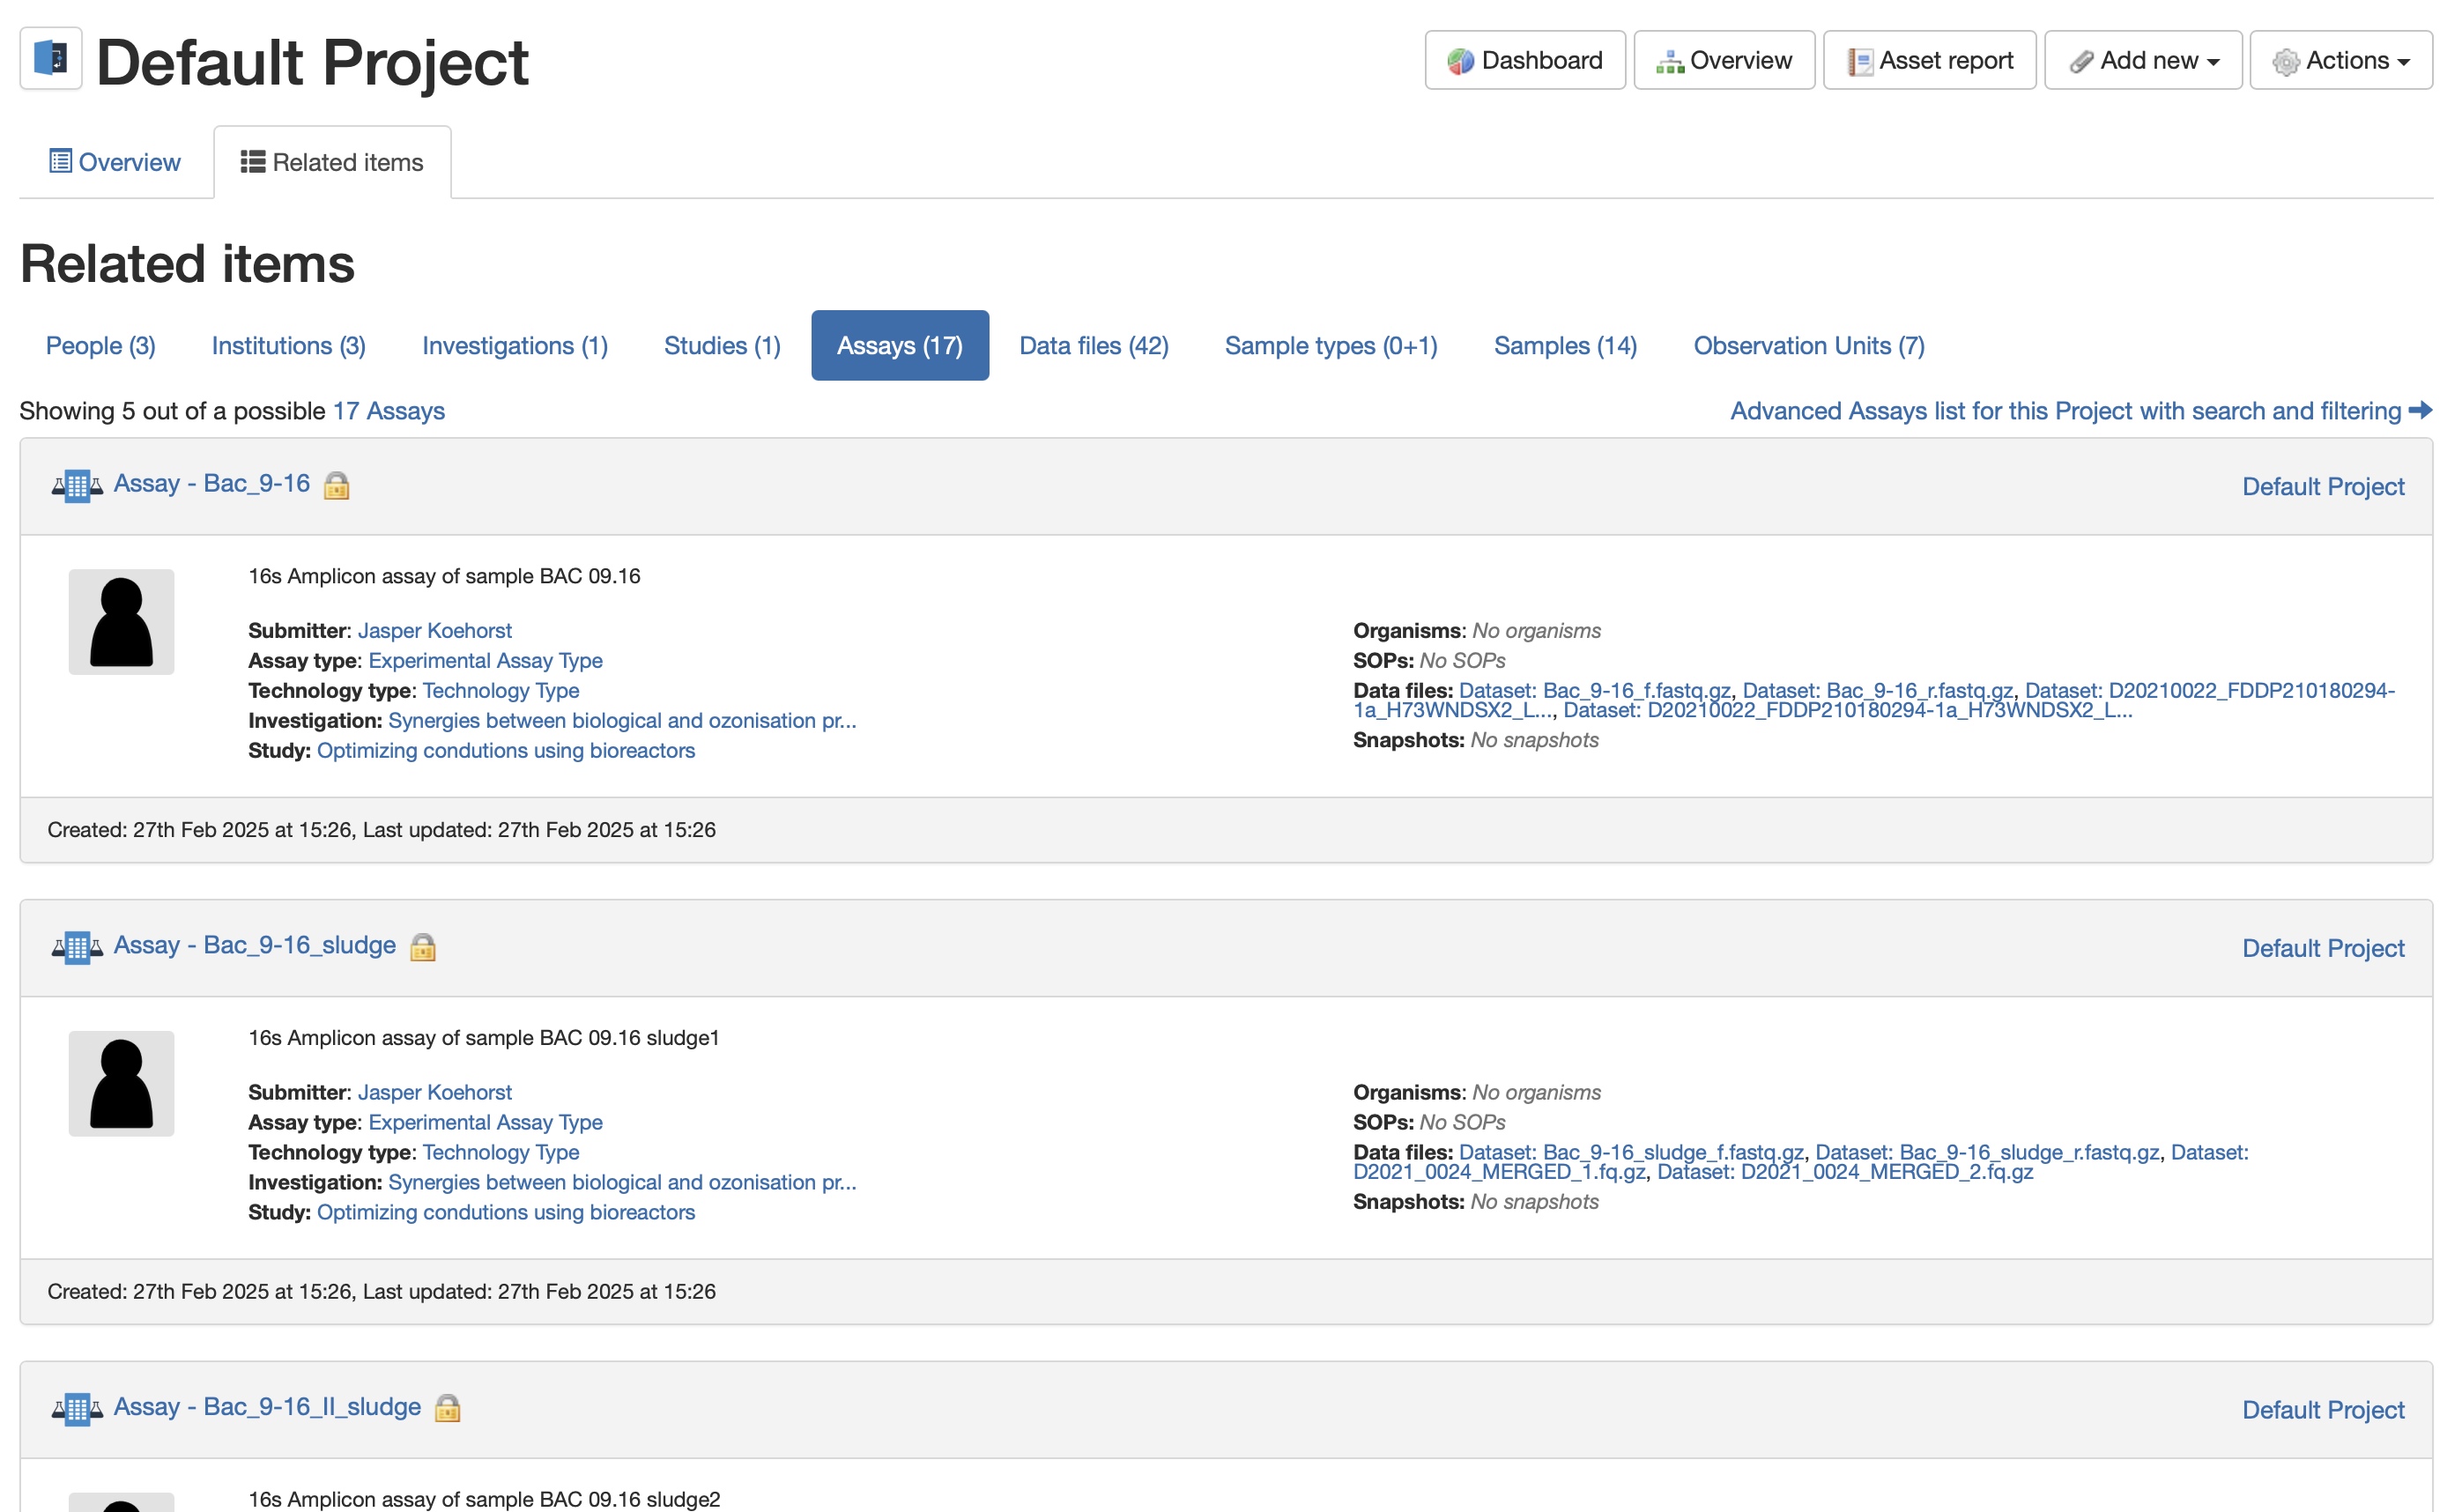Click the Overview button with hierarchy icon
Image resolution: width=2462 pixels, height=1512 pixels.
pyautogui.click(x=1724, y=60)
